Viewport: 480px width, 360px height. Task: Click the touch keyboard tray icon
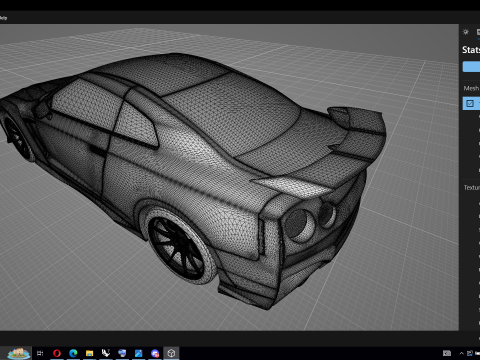pyautogui.click(x=447, y=353)
